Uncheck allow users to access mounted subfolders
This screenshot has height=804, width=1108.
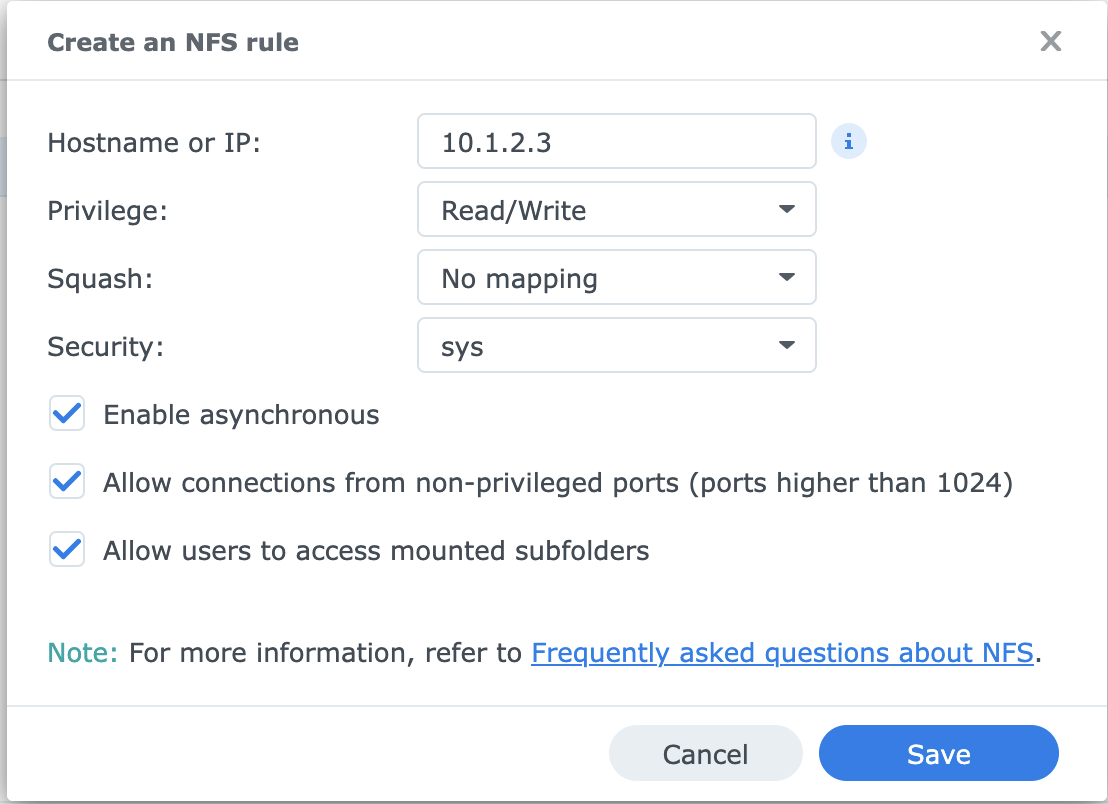pos(66,549)
